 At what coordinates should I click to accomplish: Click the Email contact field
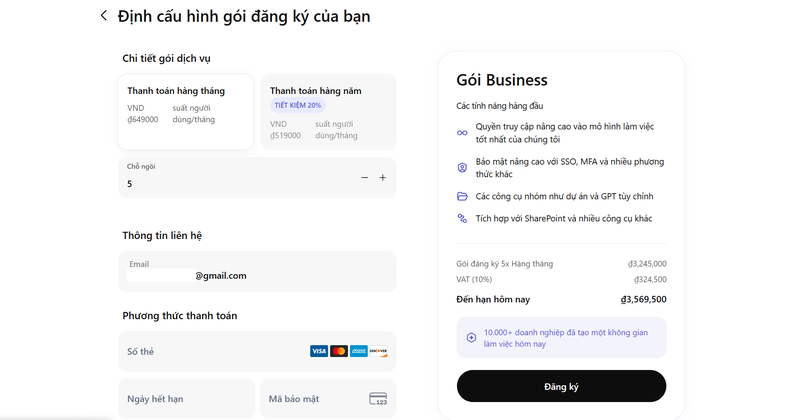[x=257, y=271]
